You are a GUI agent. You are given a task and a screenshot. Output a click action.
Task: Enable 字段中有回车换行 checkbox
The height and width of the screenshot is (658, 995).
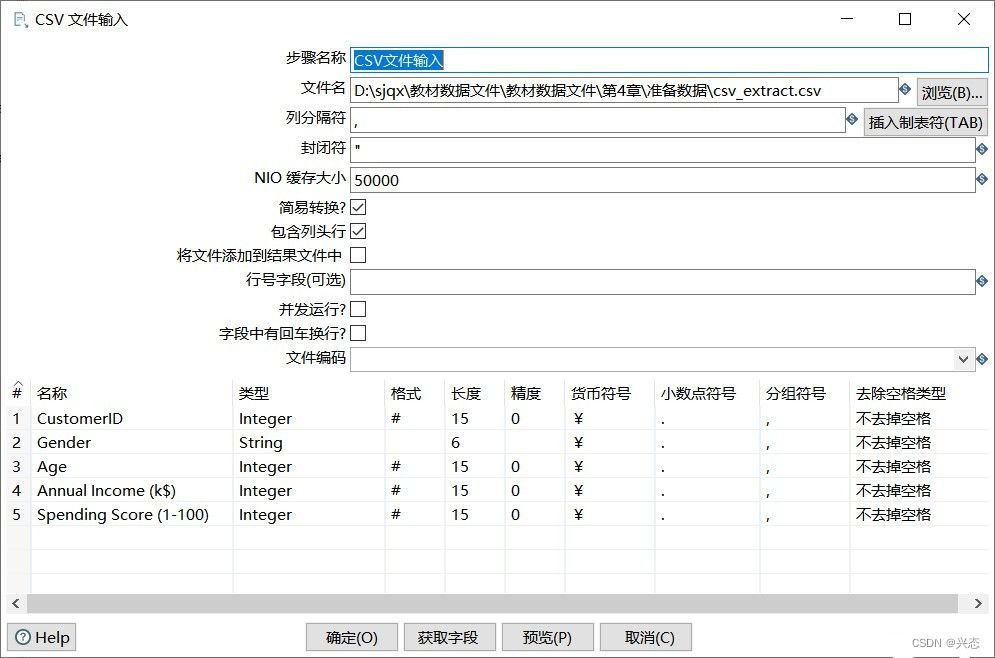(359, 333)
